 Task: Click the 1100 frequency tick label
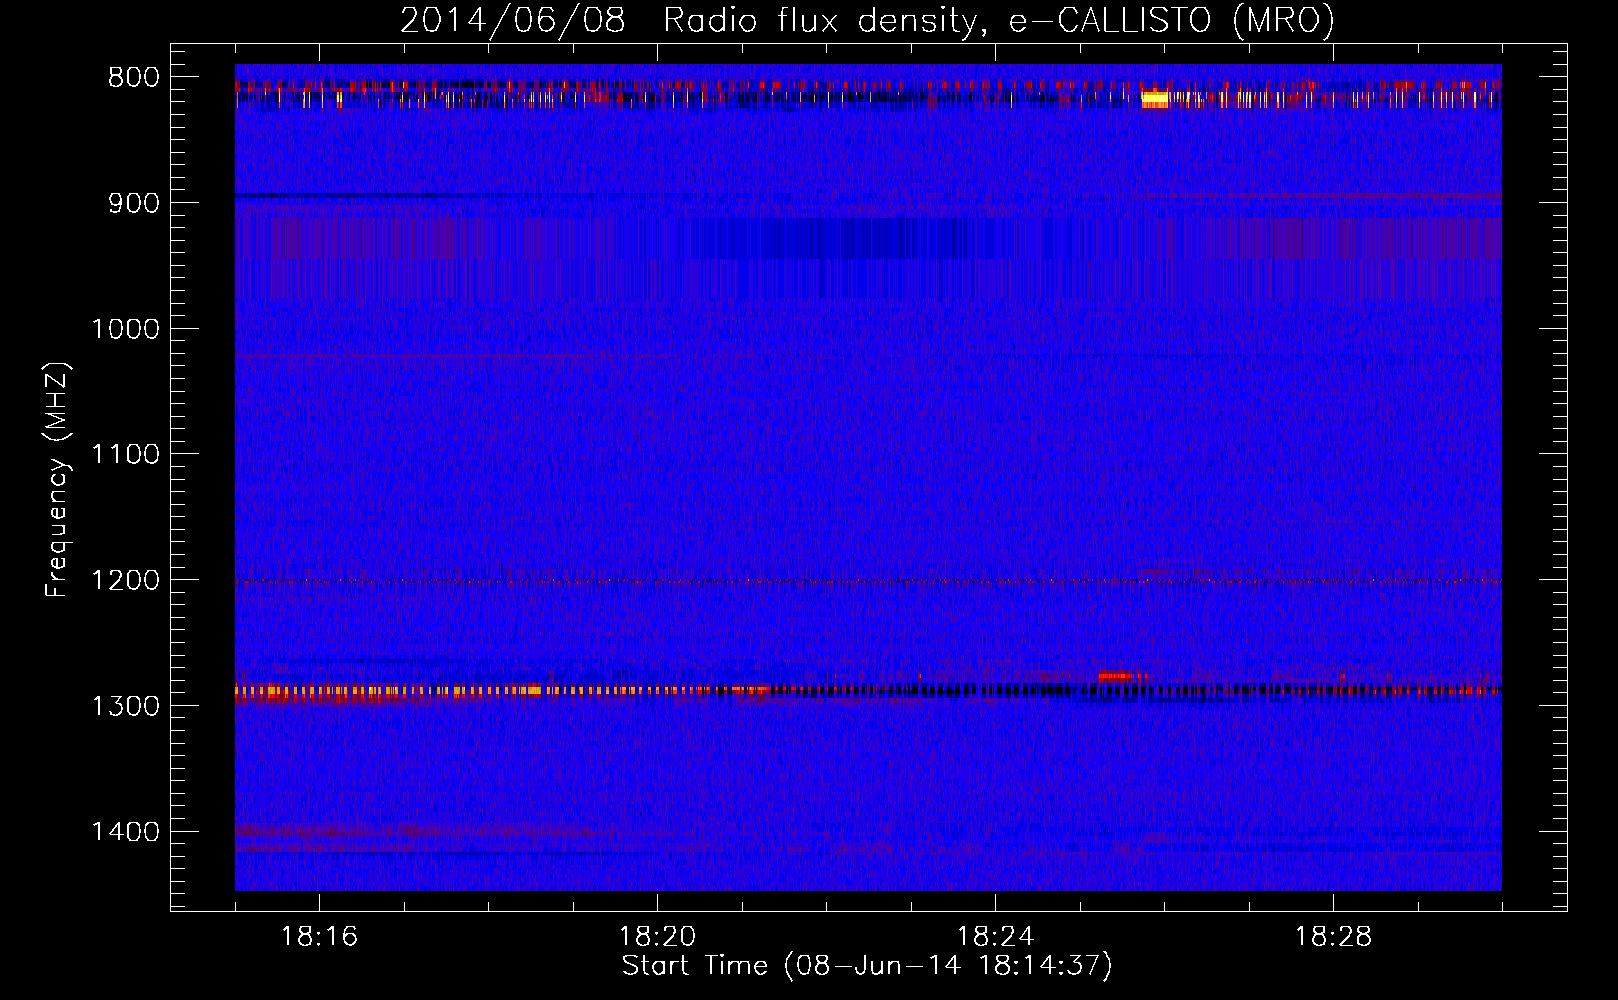(125, 455)
